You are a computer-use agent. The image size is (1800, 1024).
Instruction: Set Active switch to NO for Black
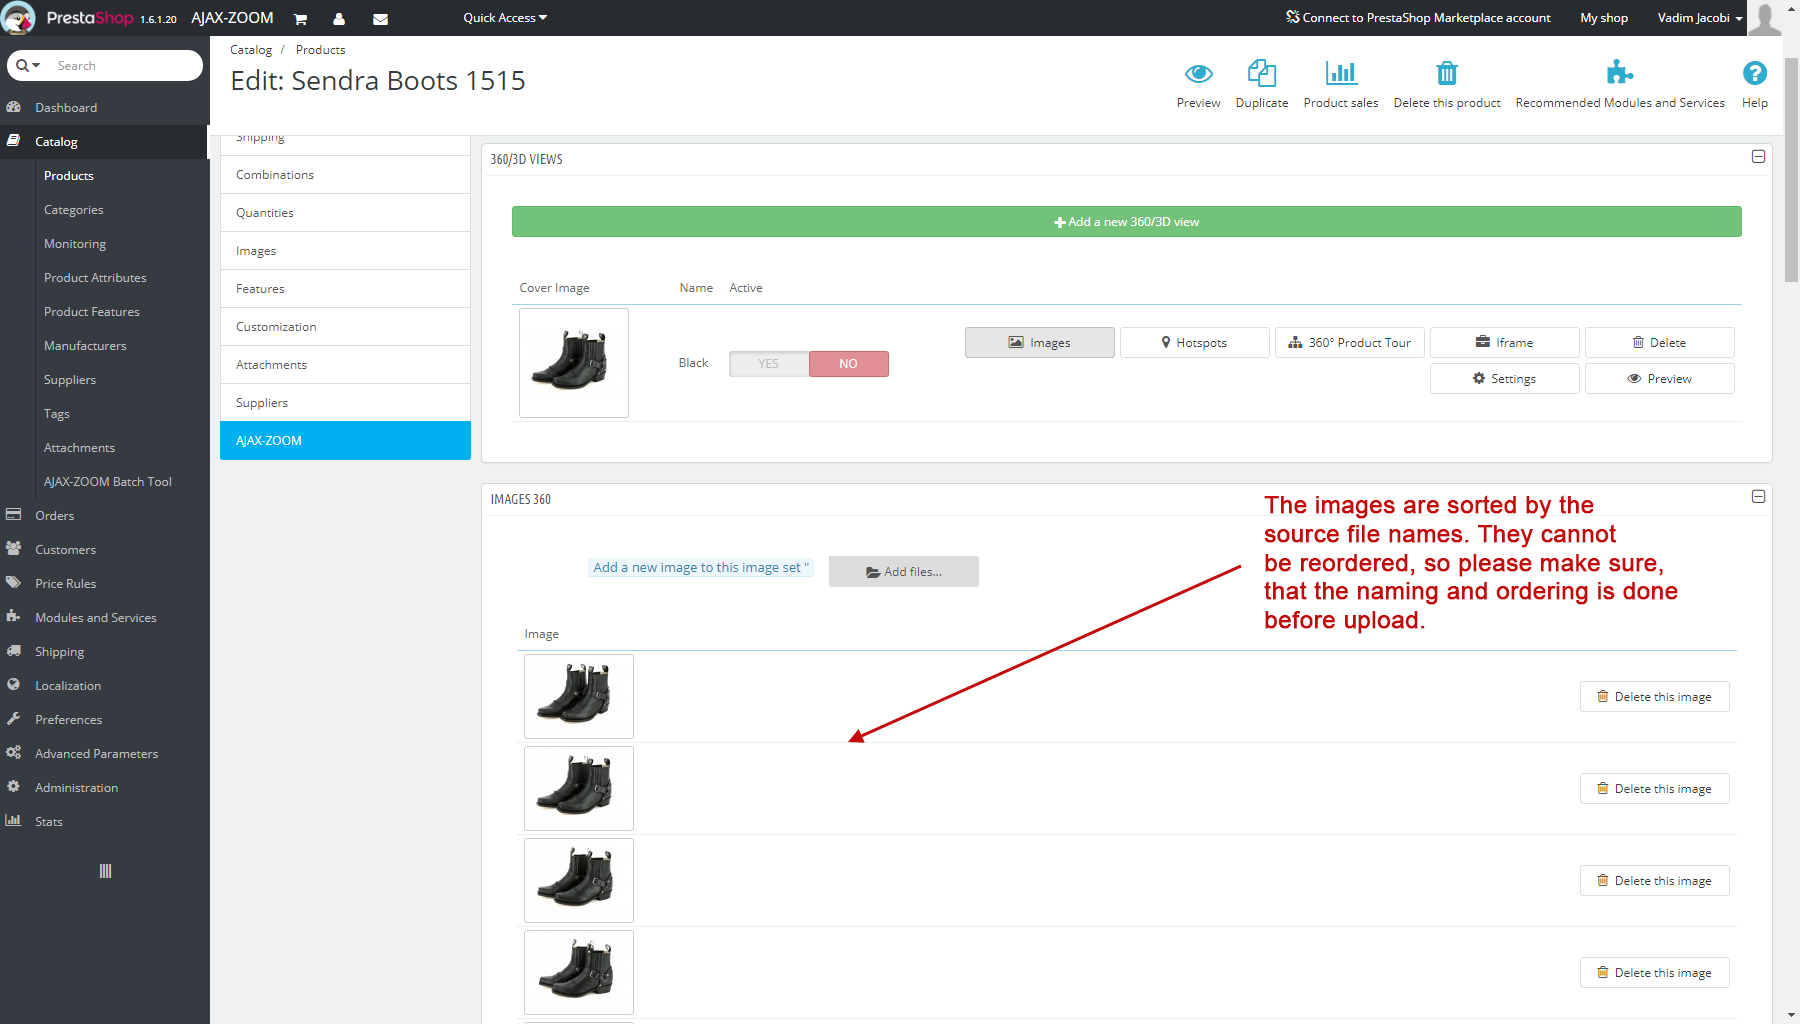[848, 364]
